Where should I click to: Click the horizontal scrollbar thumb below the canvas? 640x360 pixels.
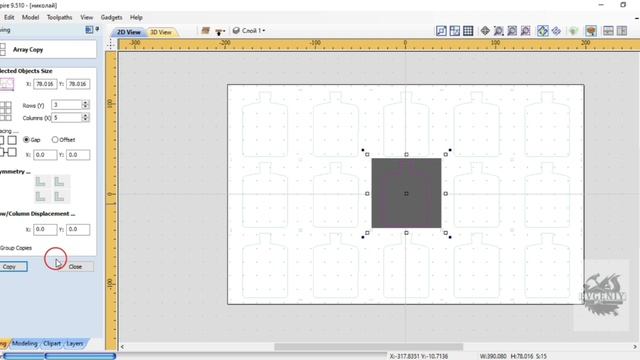pos(369,347)
